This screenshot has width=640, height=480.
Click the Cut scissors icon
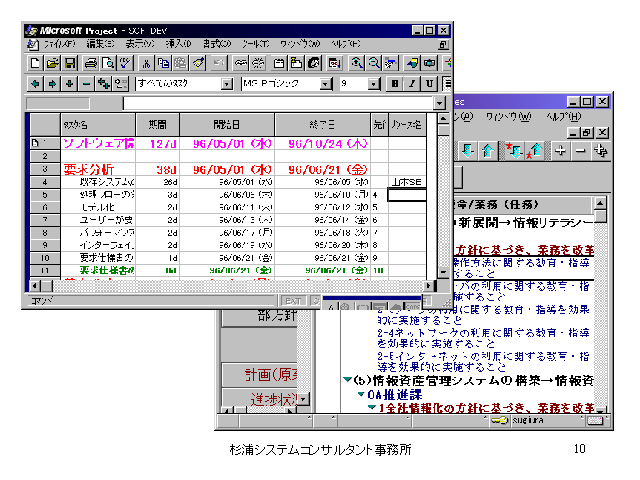click(147, 63)
